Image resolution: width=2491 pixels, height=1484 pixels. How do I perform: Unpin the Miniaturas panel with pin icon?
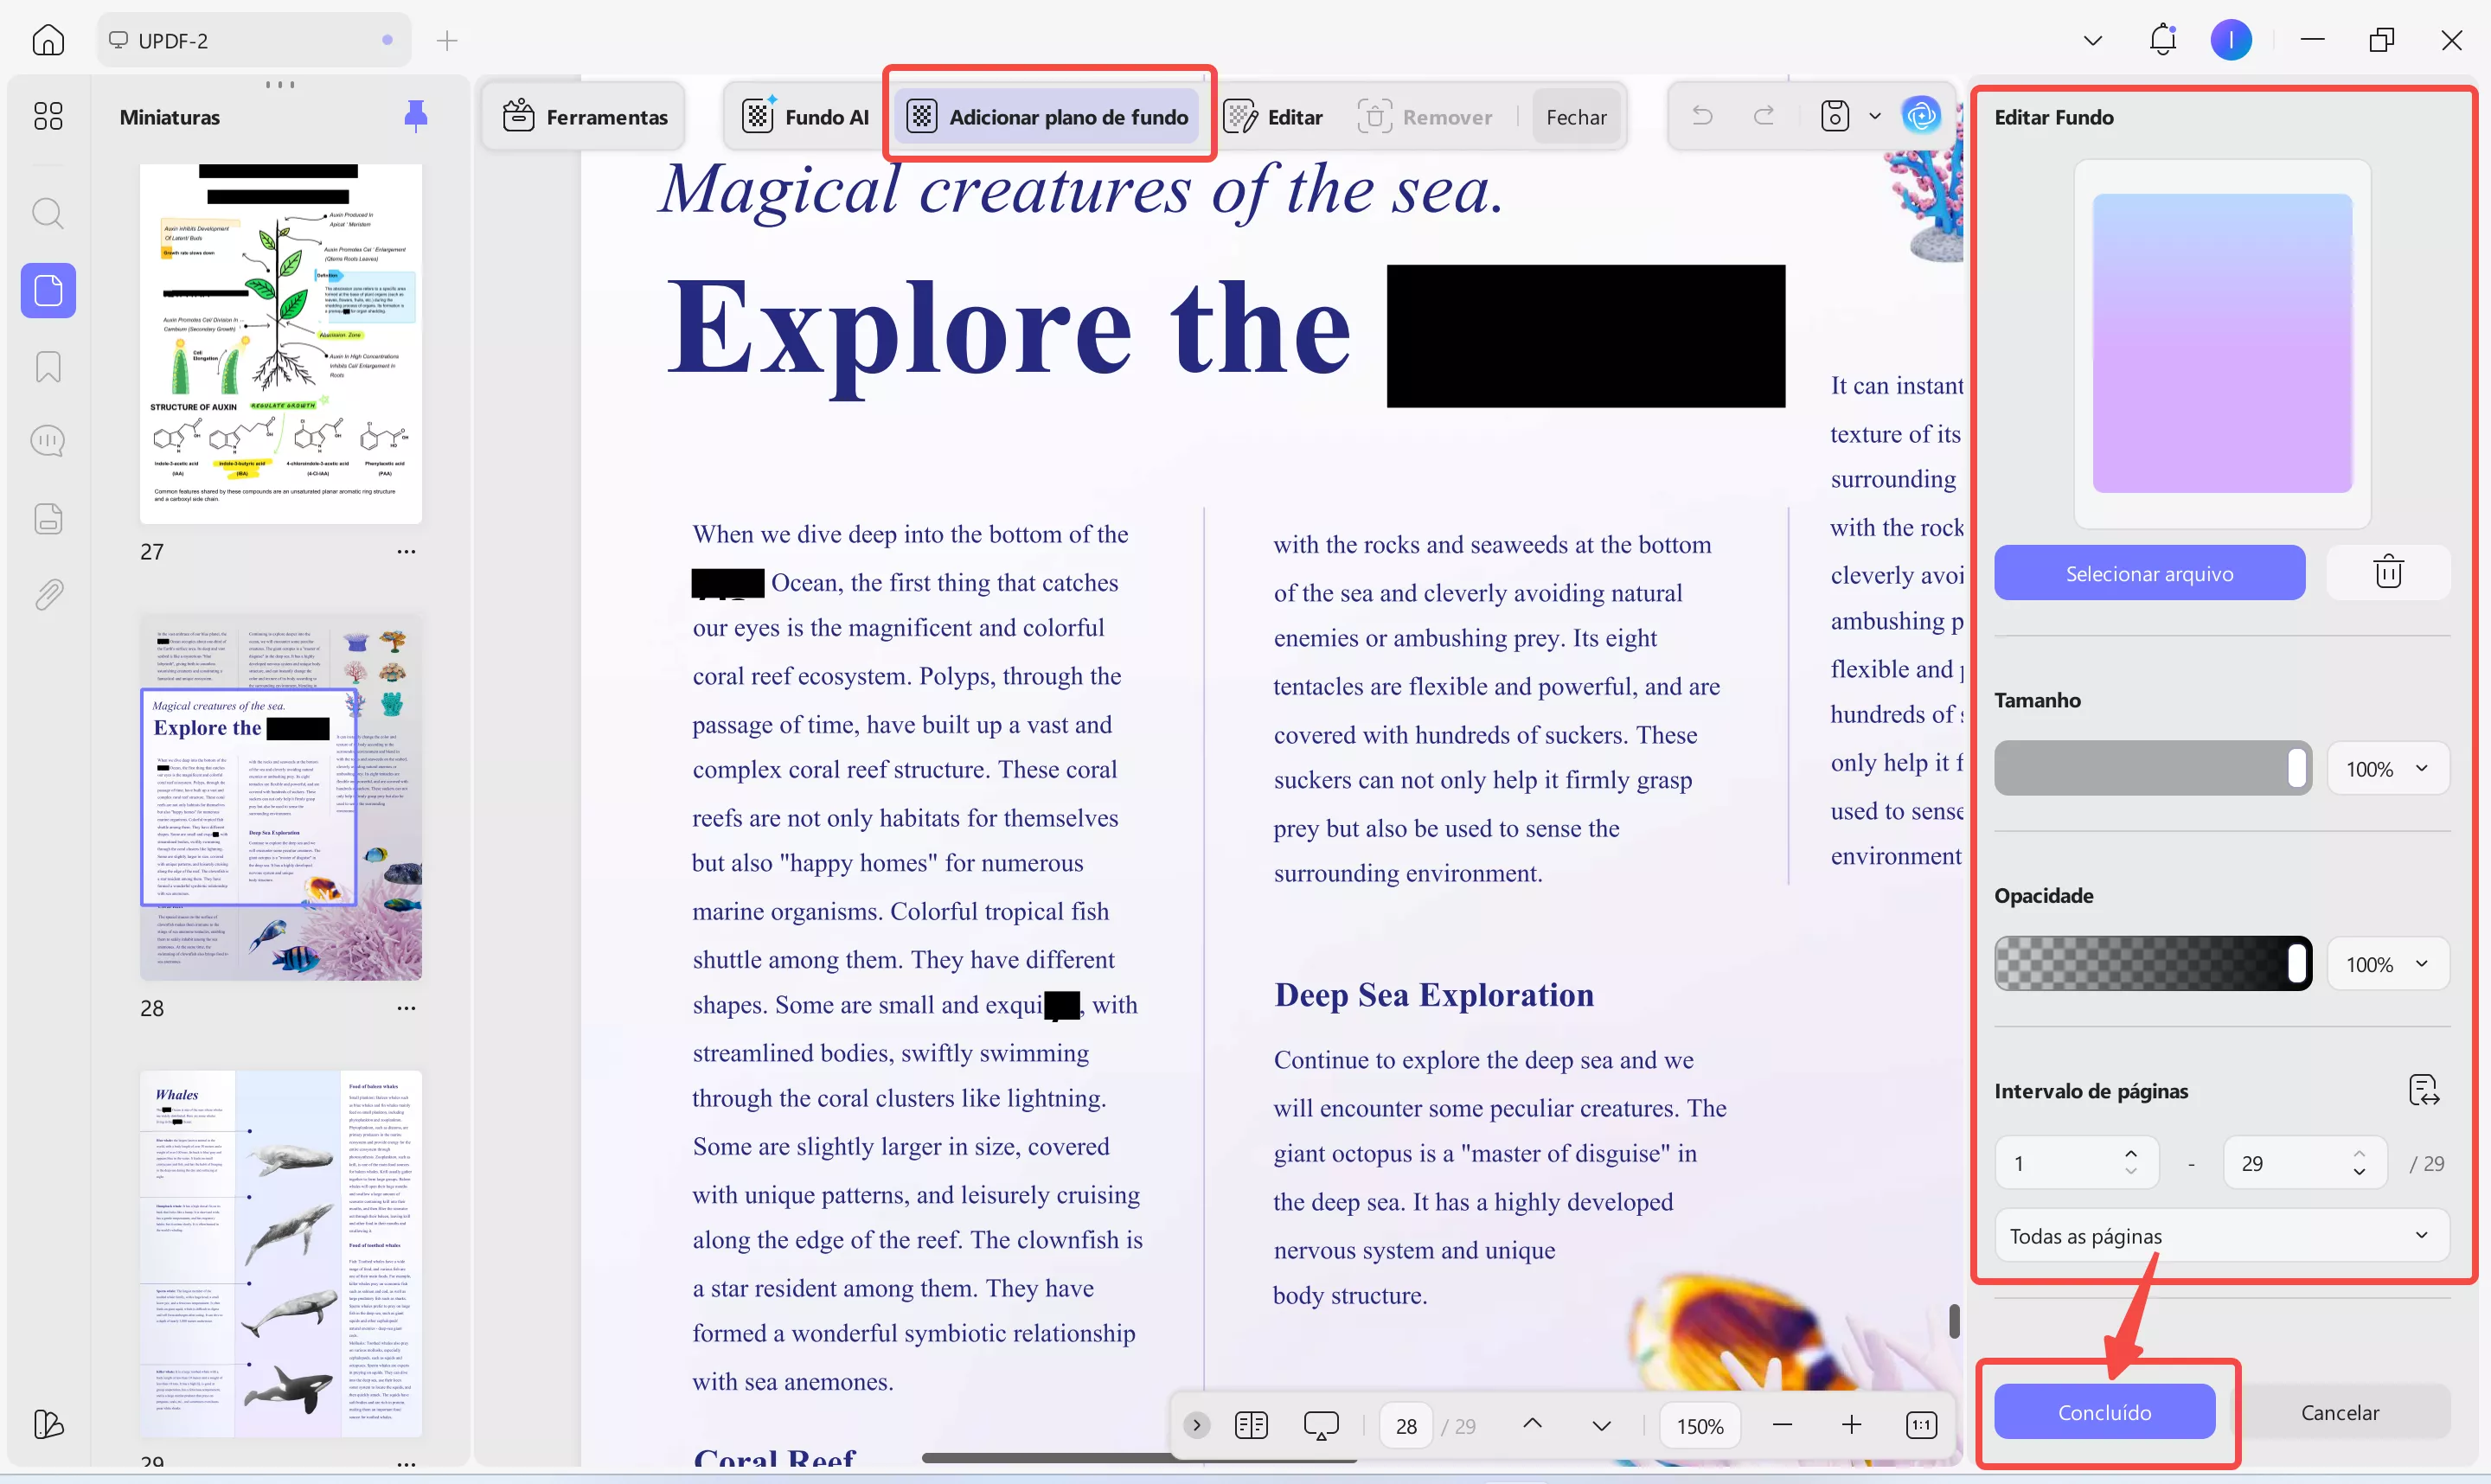pos(415,117)
